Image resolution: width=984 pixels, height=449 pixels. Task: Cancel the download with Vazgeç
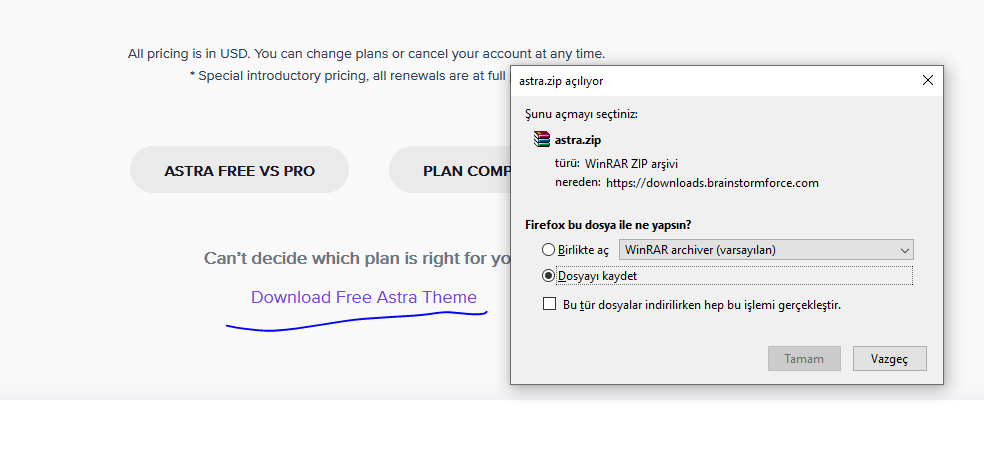pyautogui.click(x=889, y=359)
